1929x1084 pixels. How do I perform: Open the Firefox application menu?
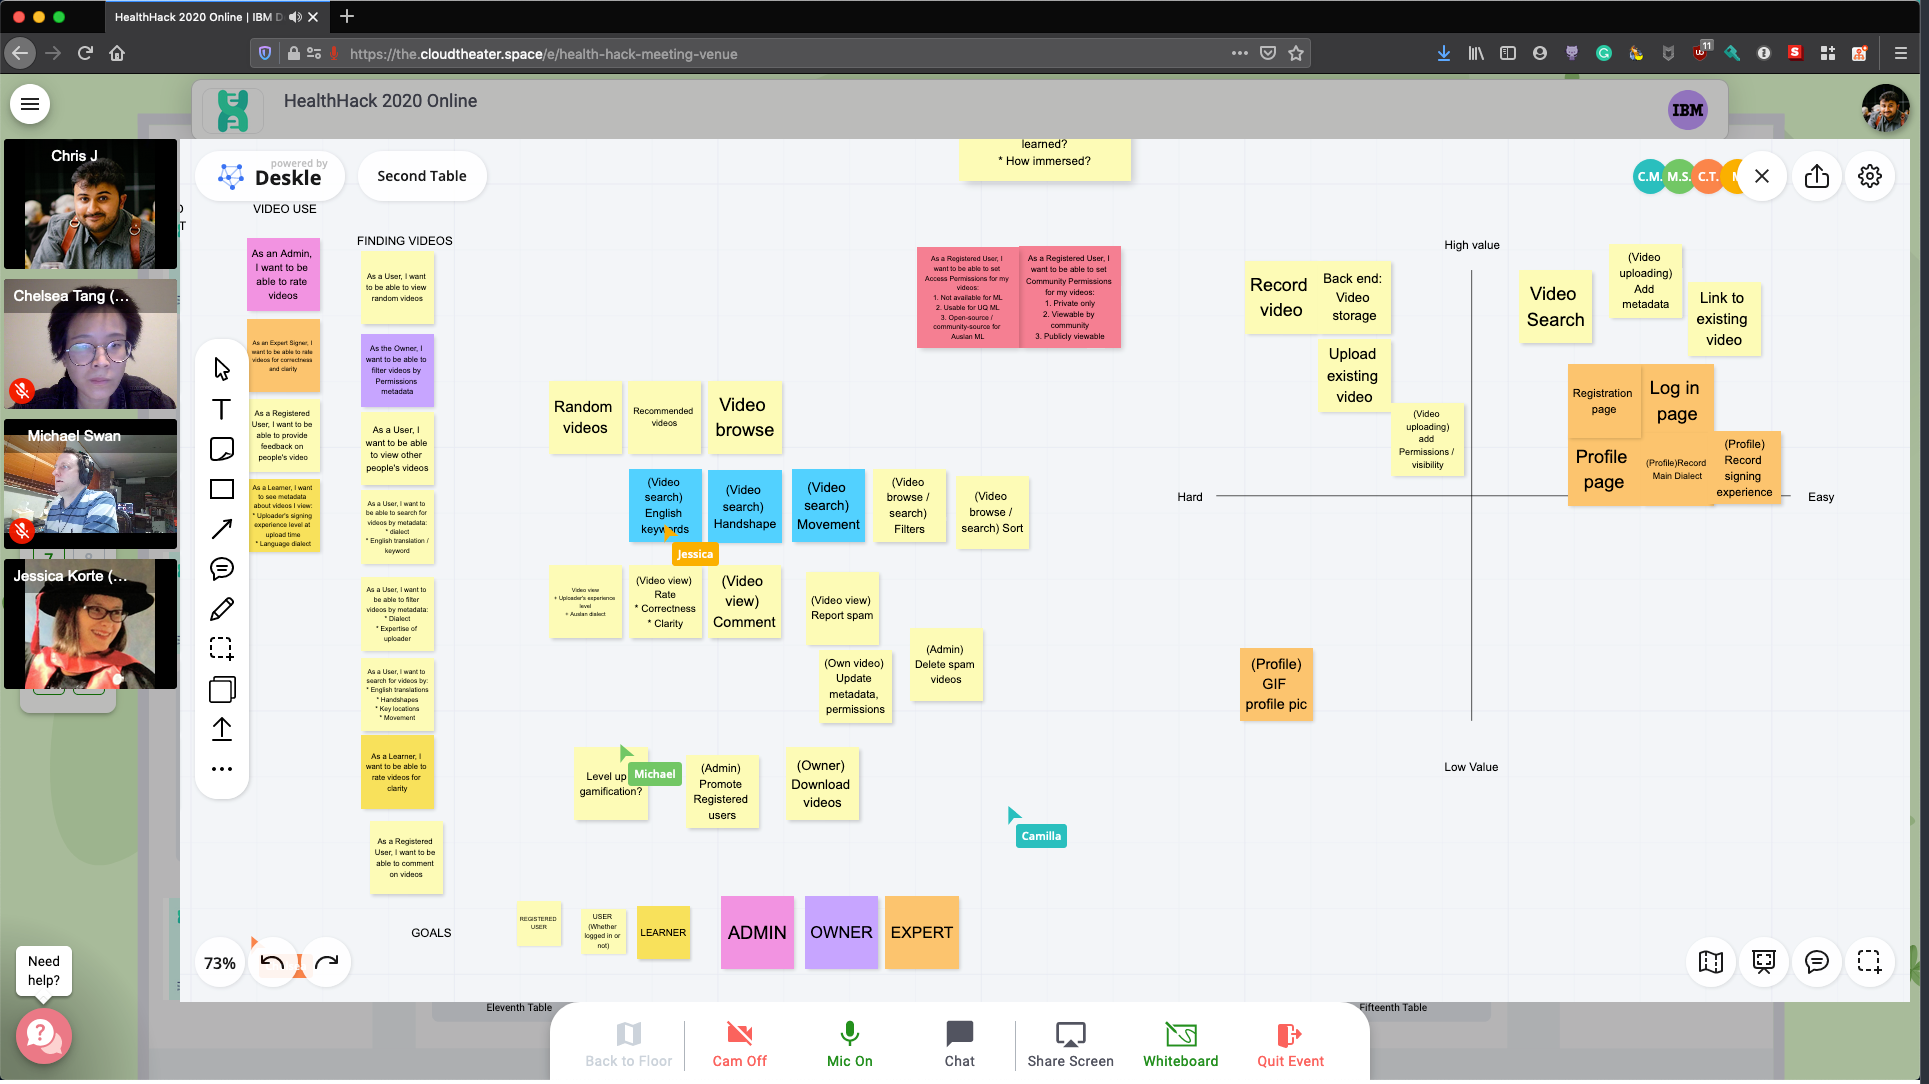point(1901,53)
